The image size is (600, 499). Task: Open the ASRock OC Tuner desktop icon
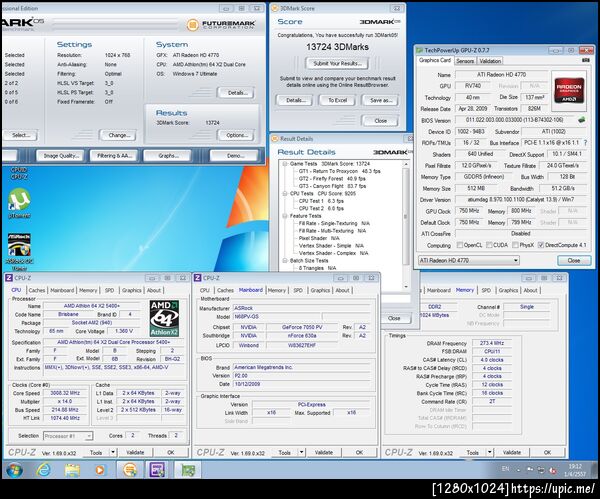coord(19,251)
